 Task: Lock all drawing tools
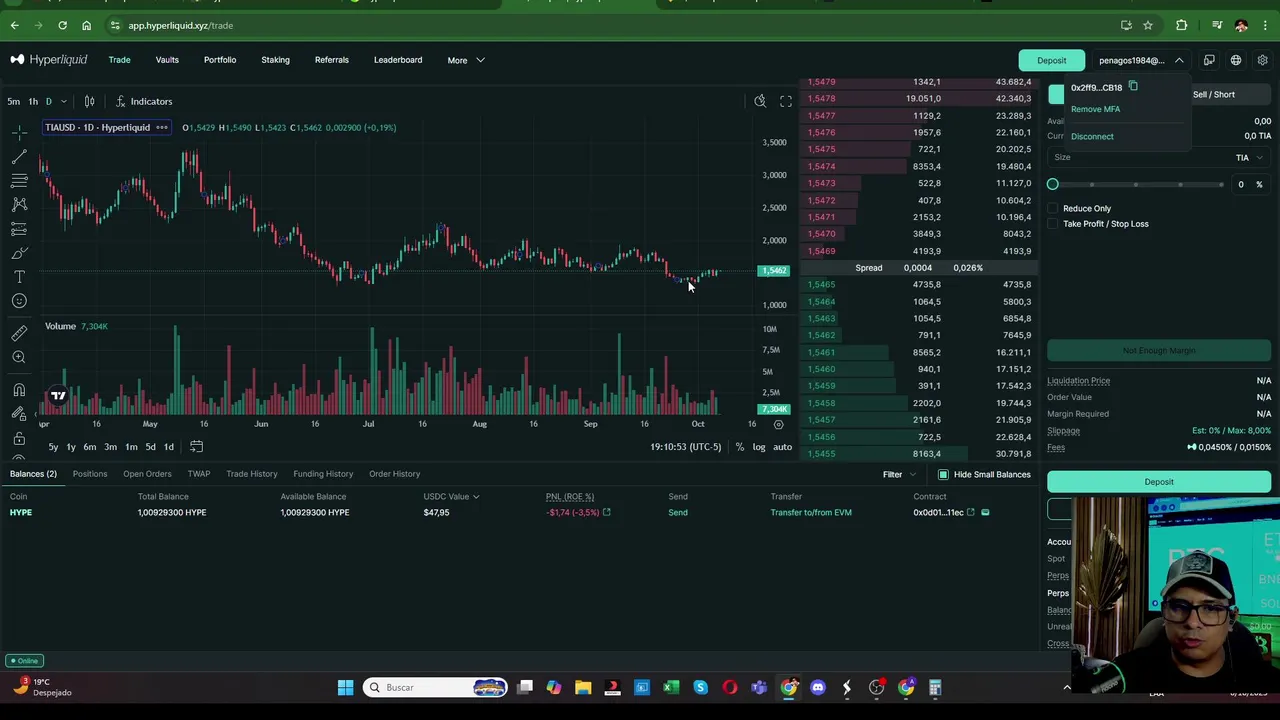tap(19, 438)
